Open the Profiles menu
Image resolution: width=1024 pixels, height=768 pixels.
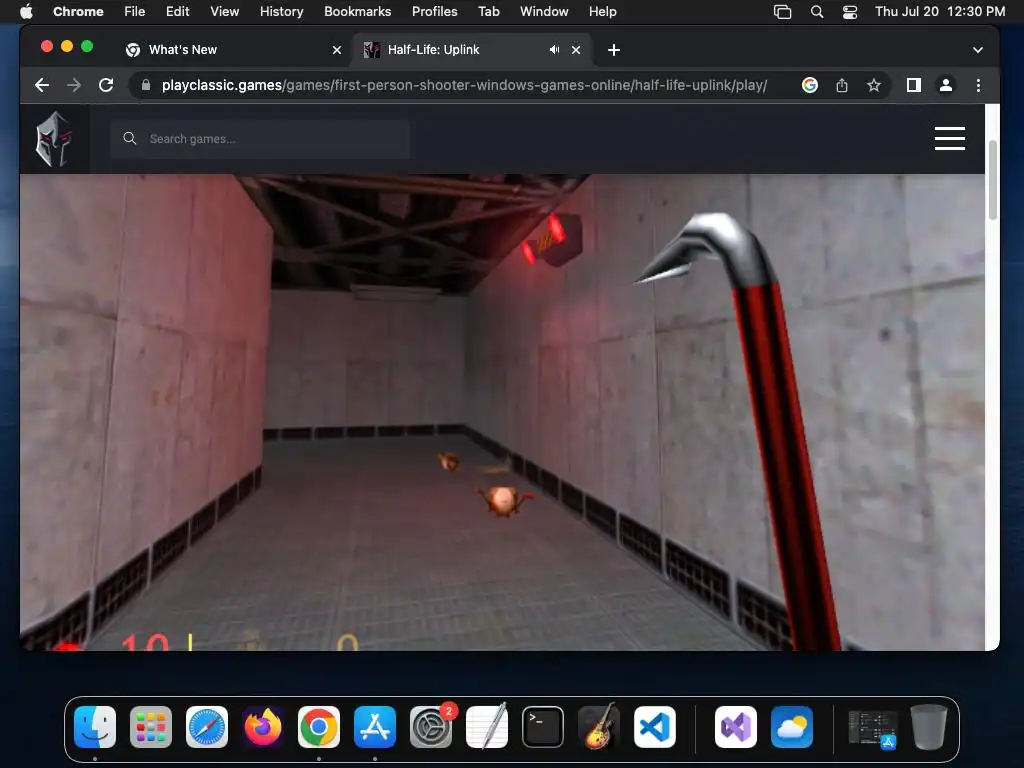pos(434,11)
